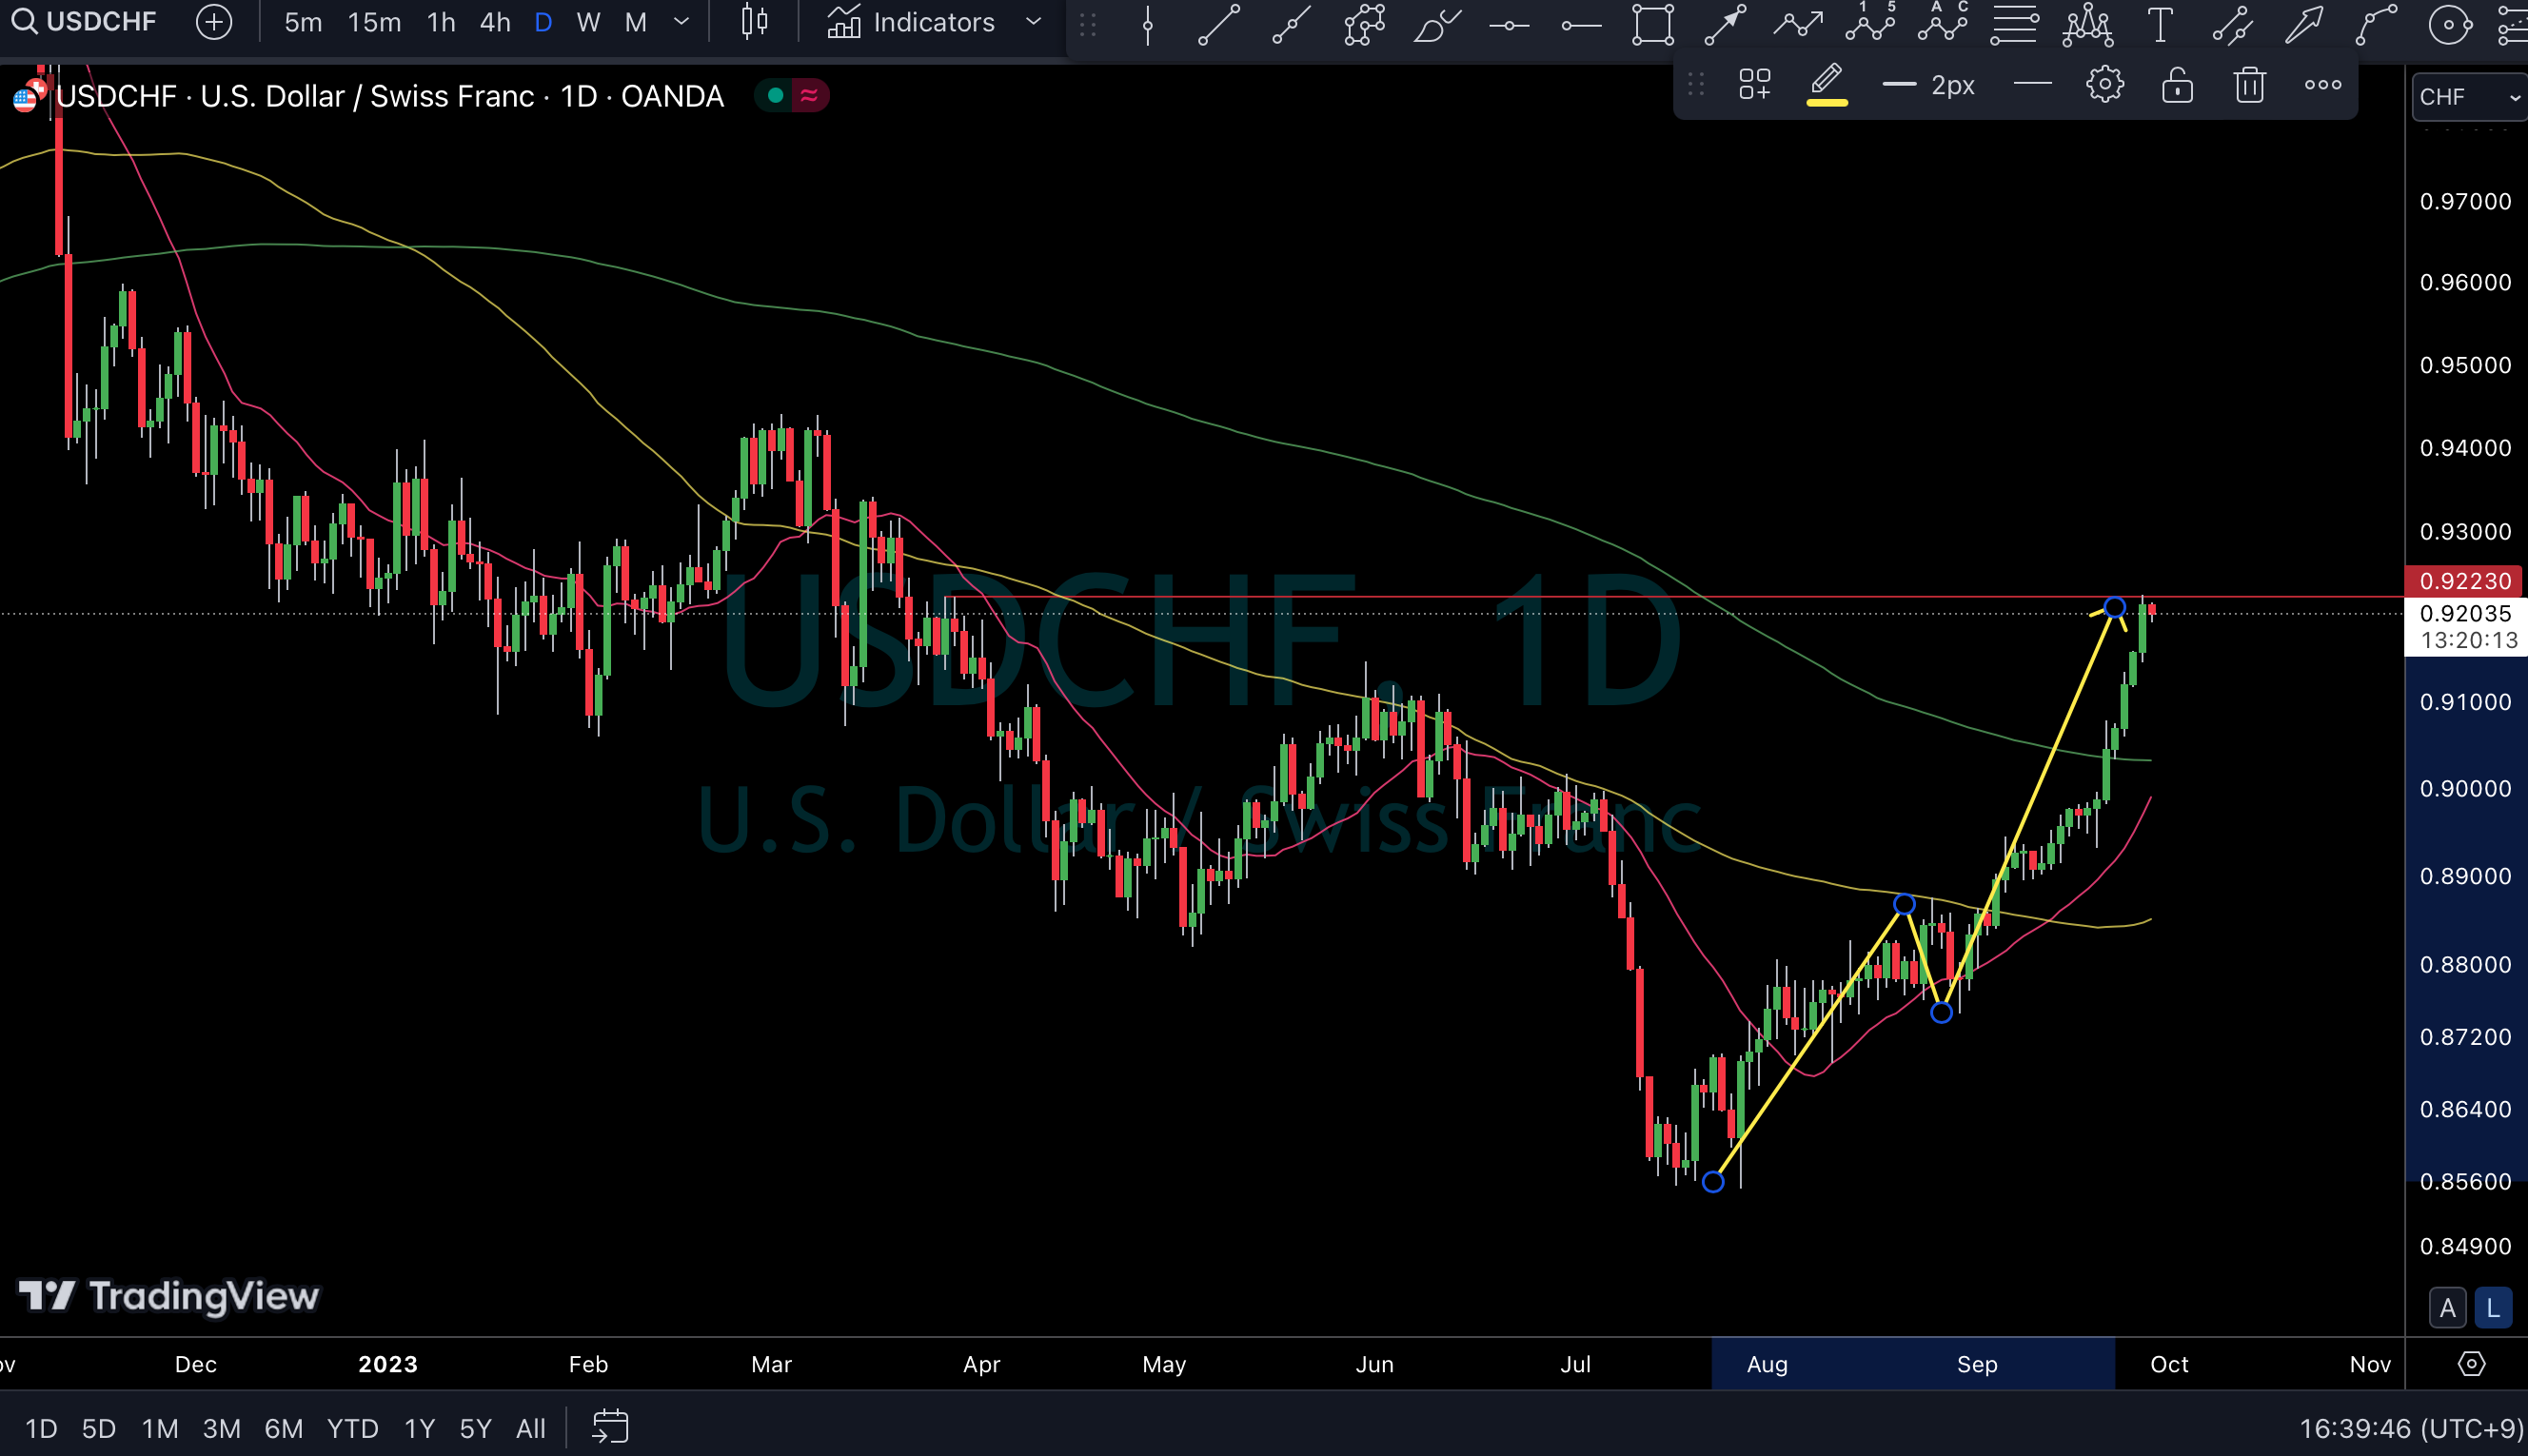This screenshot has height=1456, width=2528.
Task: Select the 6M date range
Action: [x=283, y=1428]
